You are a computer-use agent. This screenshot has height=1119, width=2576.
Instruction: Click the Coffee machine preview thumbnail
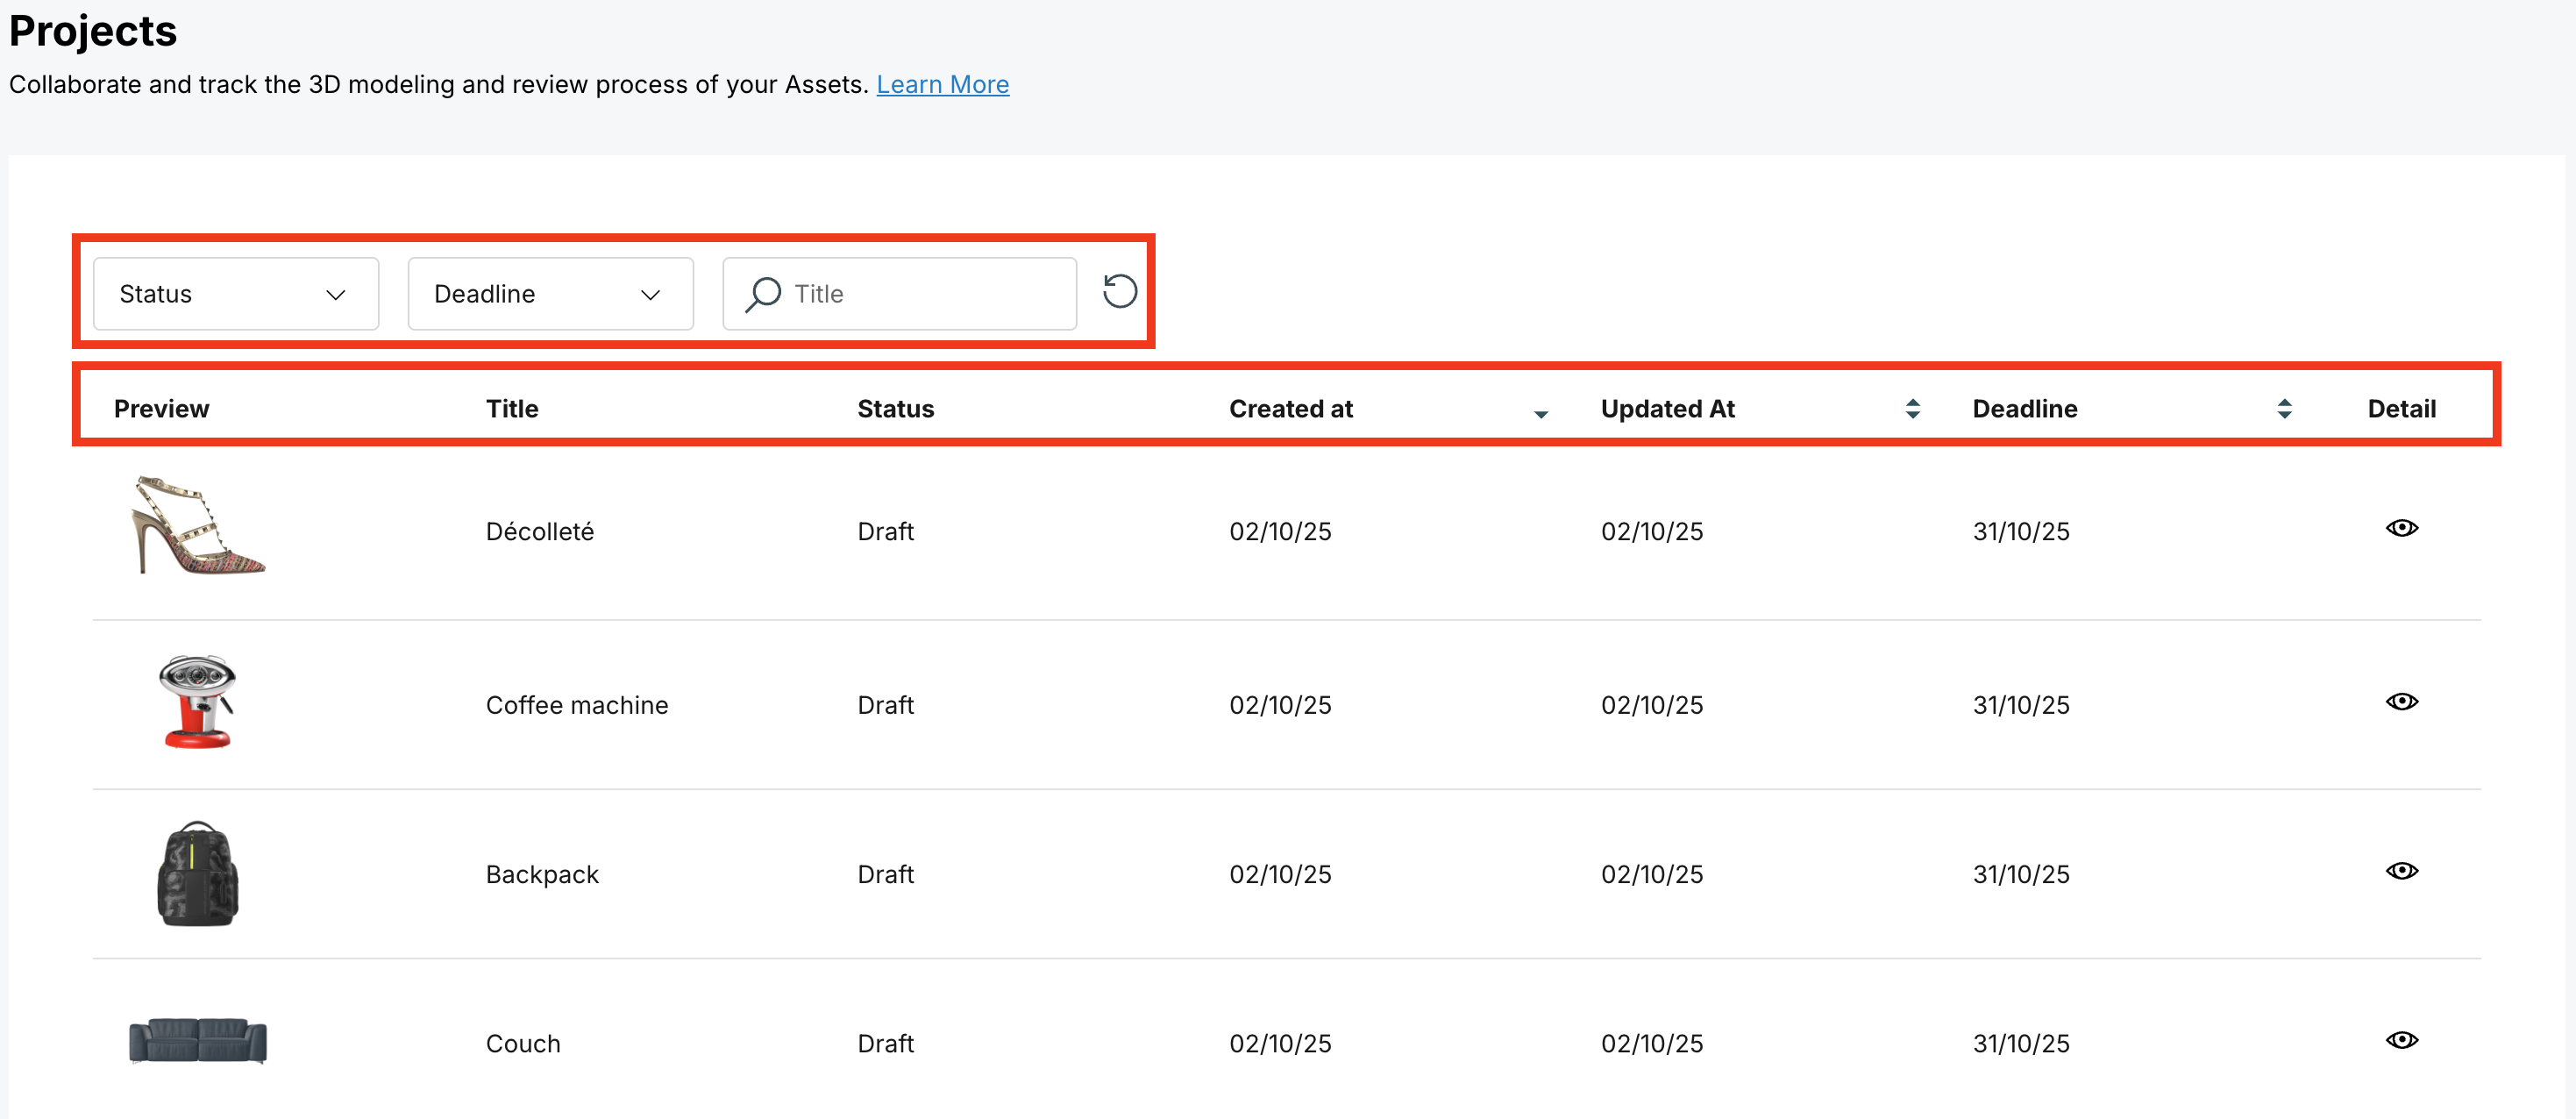(x=198, y=702)
